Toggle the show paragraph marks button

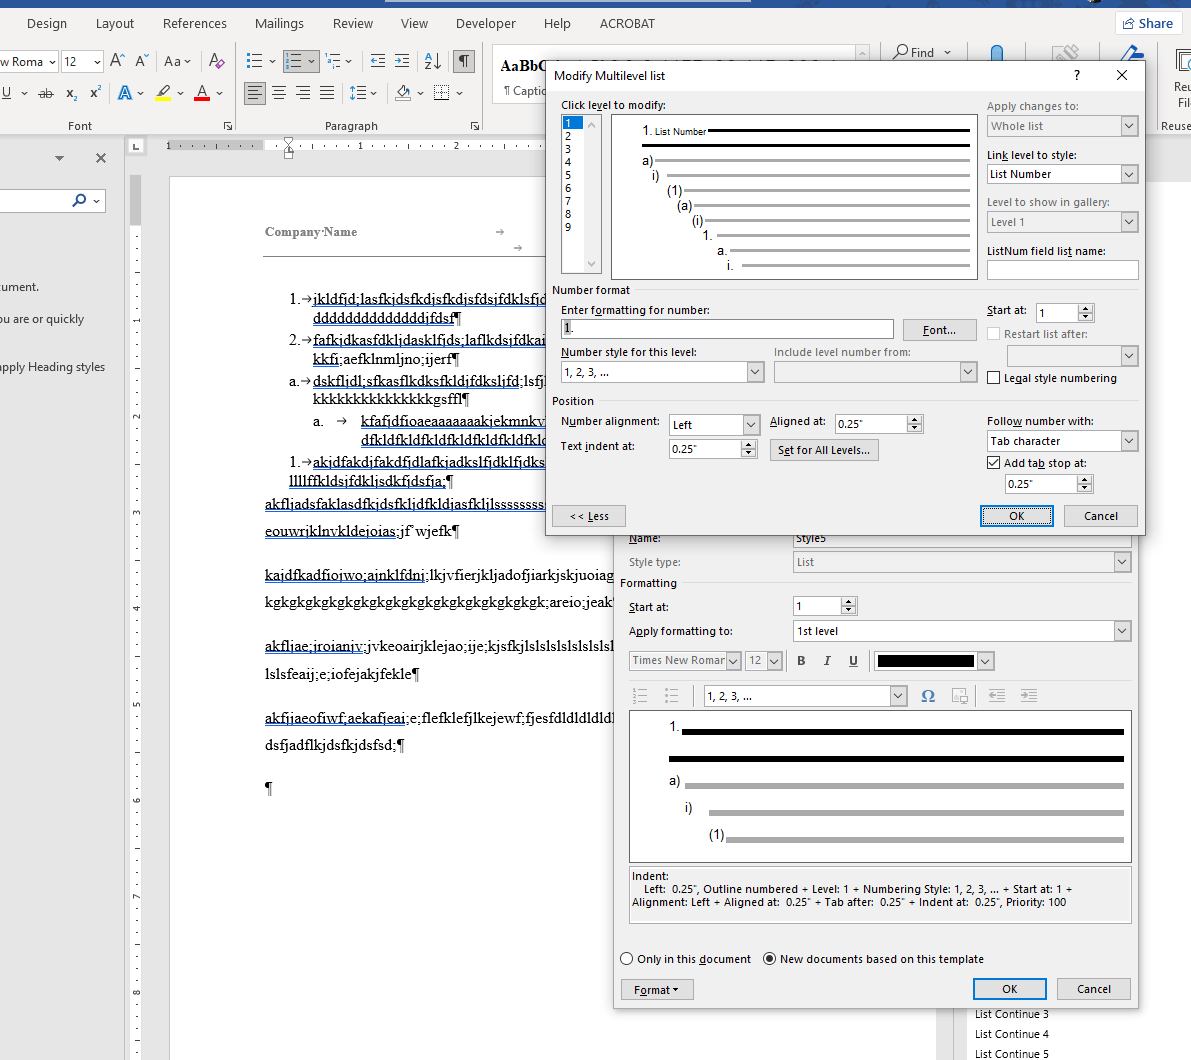[x=464, y=61]
